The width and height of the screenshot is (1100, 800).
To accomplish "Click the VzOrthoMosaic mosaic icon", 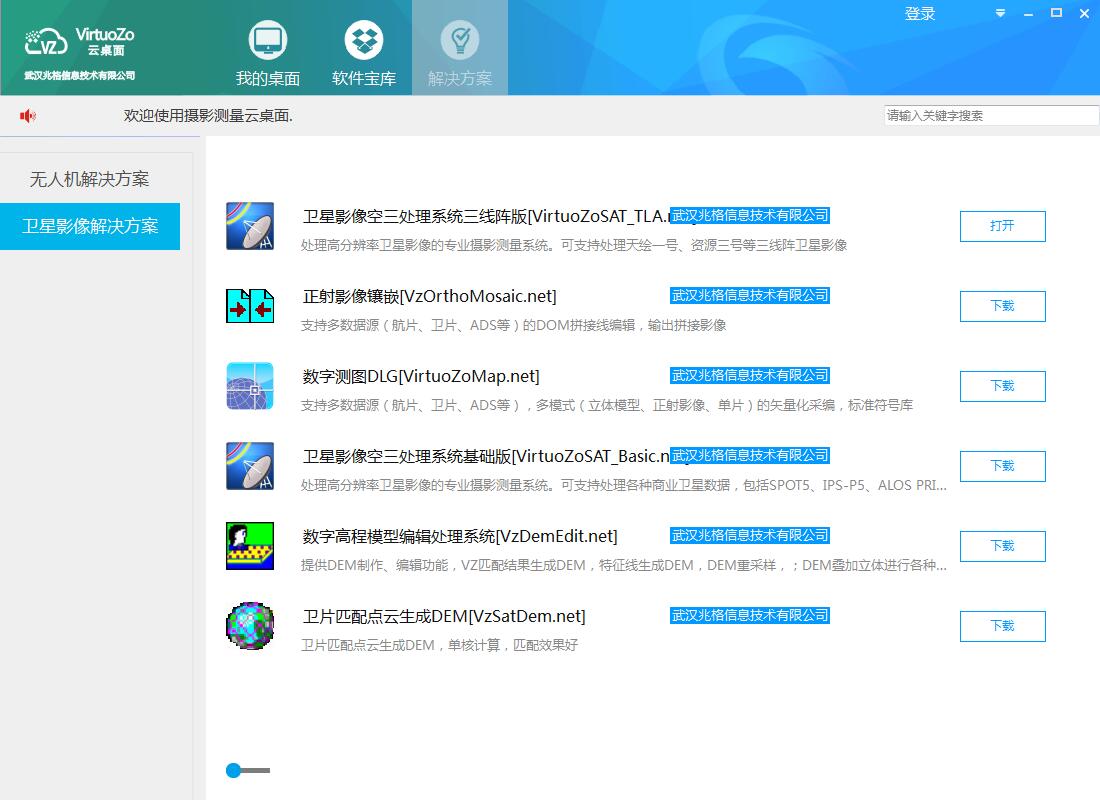I will click(250, 306).
